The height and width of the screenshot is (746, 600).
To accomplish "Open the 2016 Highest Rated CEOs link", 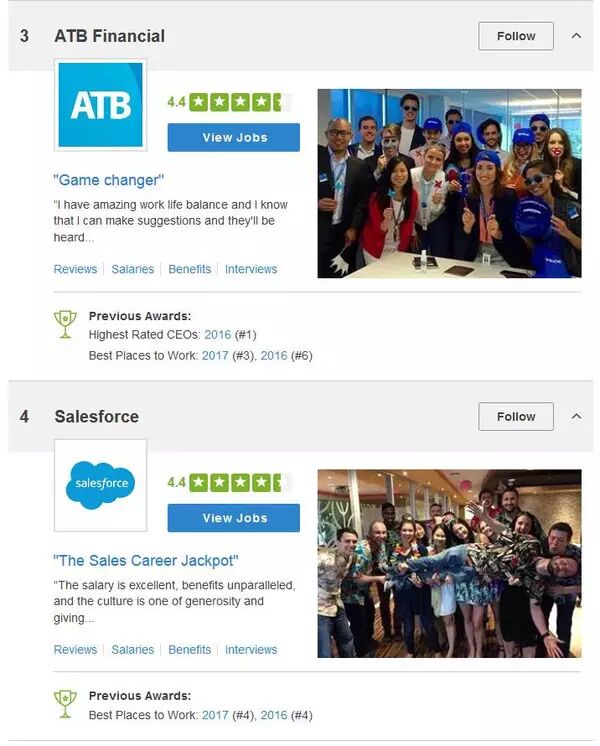I will (217, 335).
